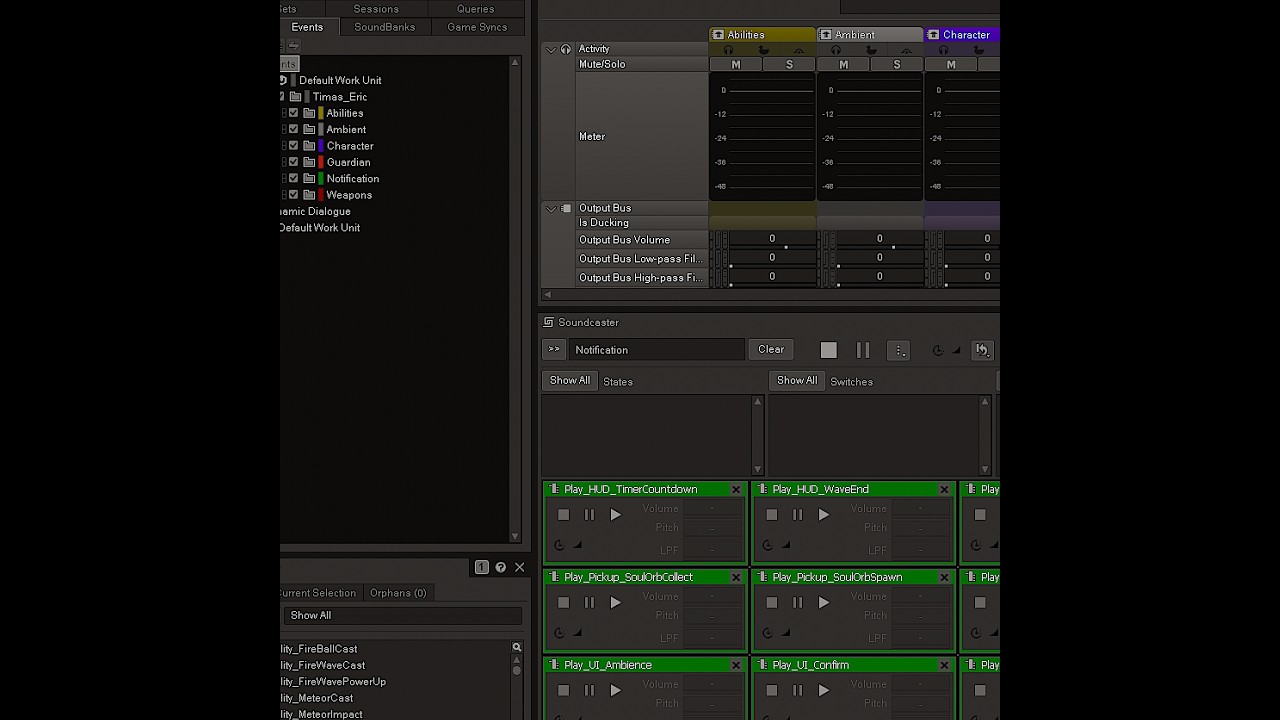Switch to the SoundBanks tab
This screenshot has height=720, width=1280.
384,27
